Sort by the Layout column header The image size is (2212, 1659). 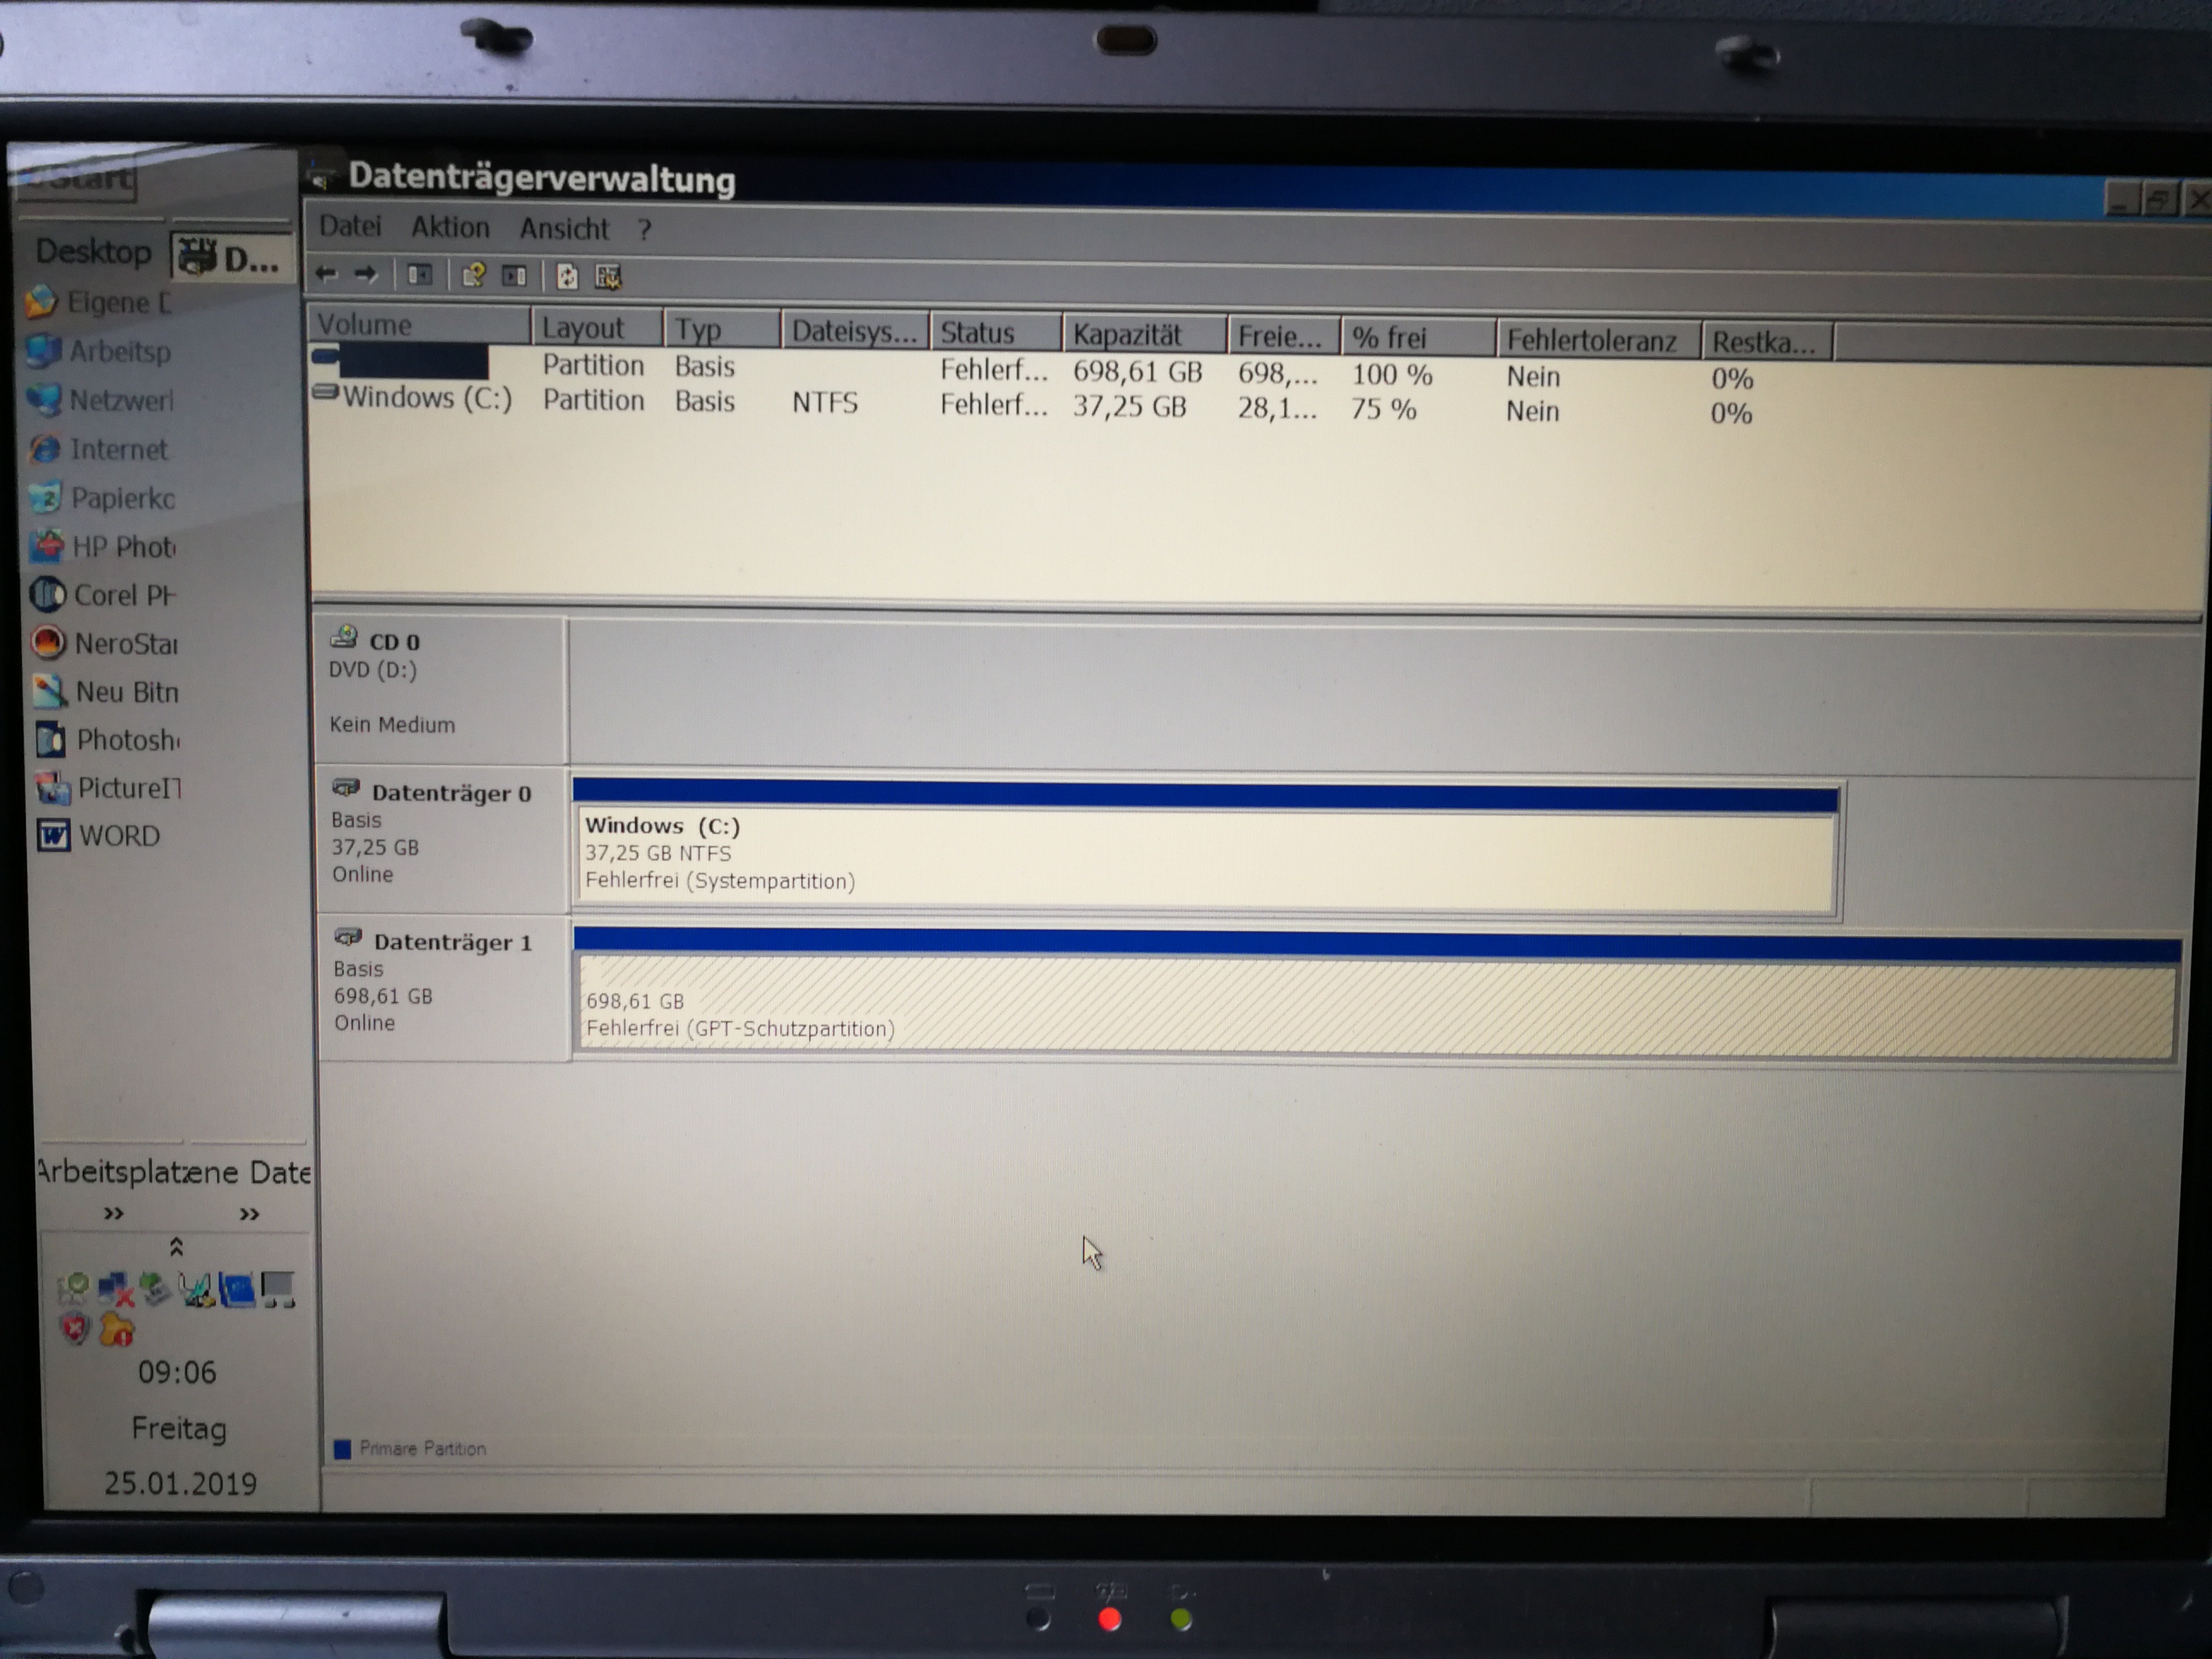(x=597, y=328)
